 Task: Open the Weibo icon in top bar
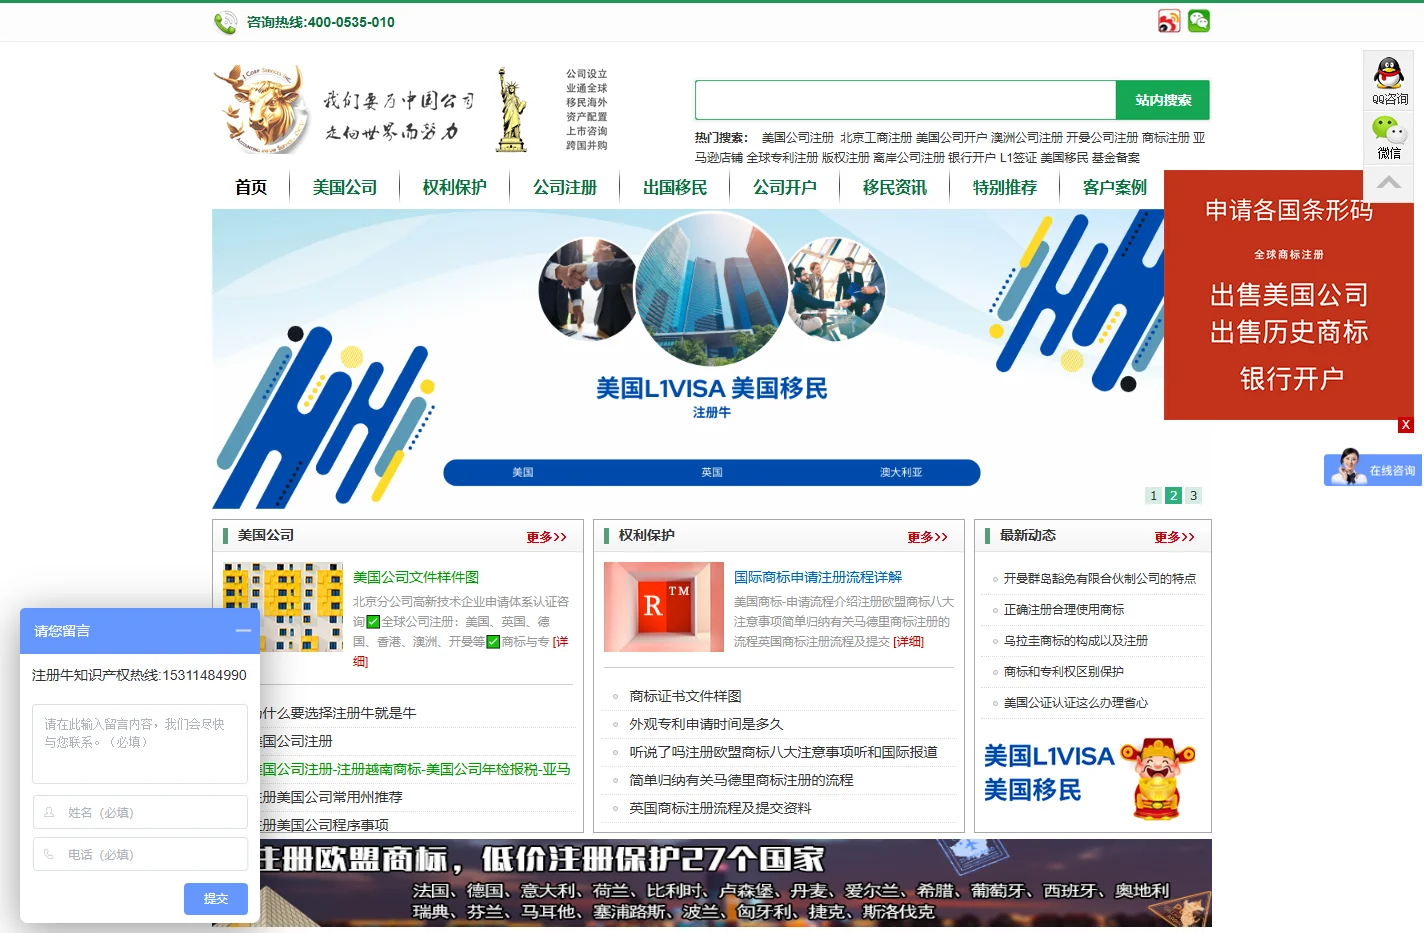tap(1169, 21)
